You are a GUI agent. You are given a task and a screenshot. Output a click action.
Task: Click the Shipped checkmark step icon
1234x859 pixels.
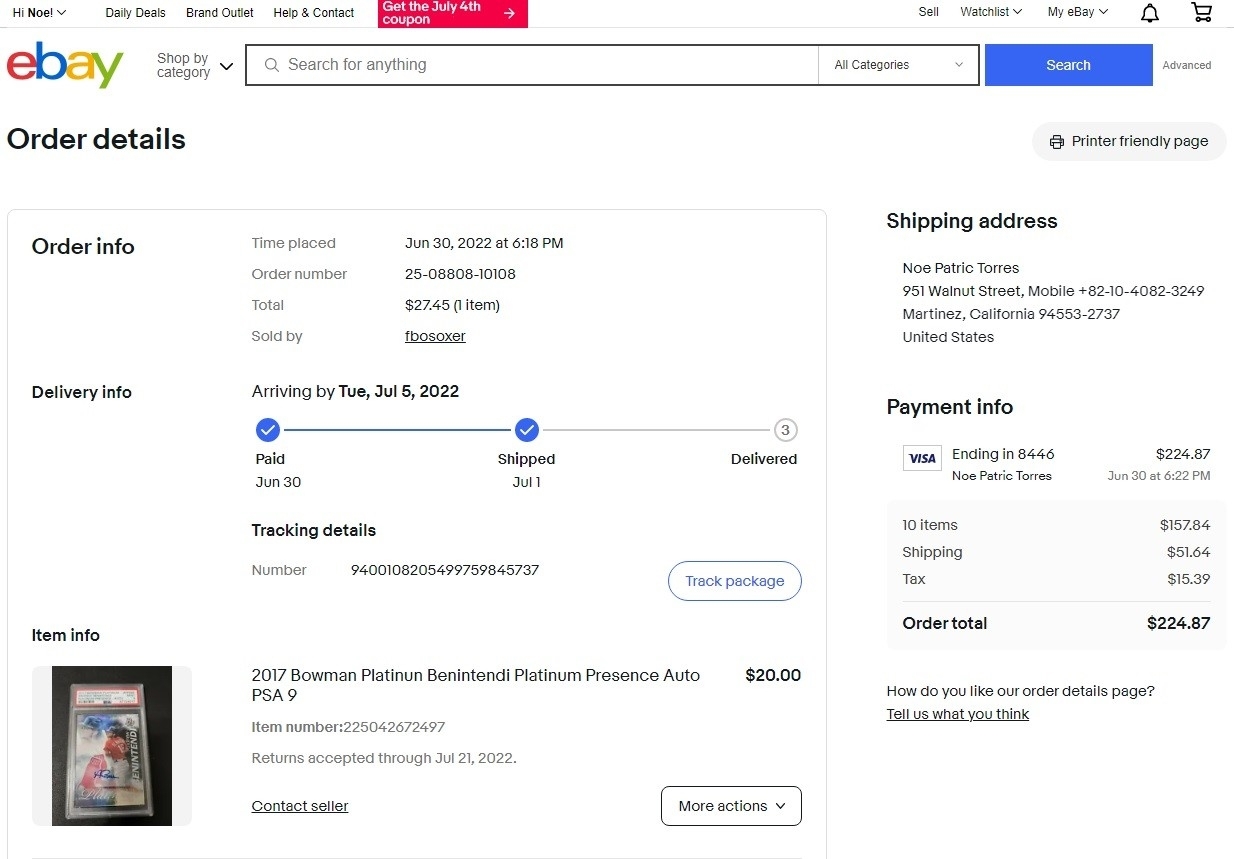527,430
